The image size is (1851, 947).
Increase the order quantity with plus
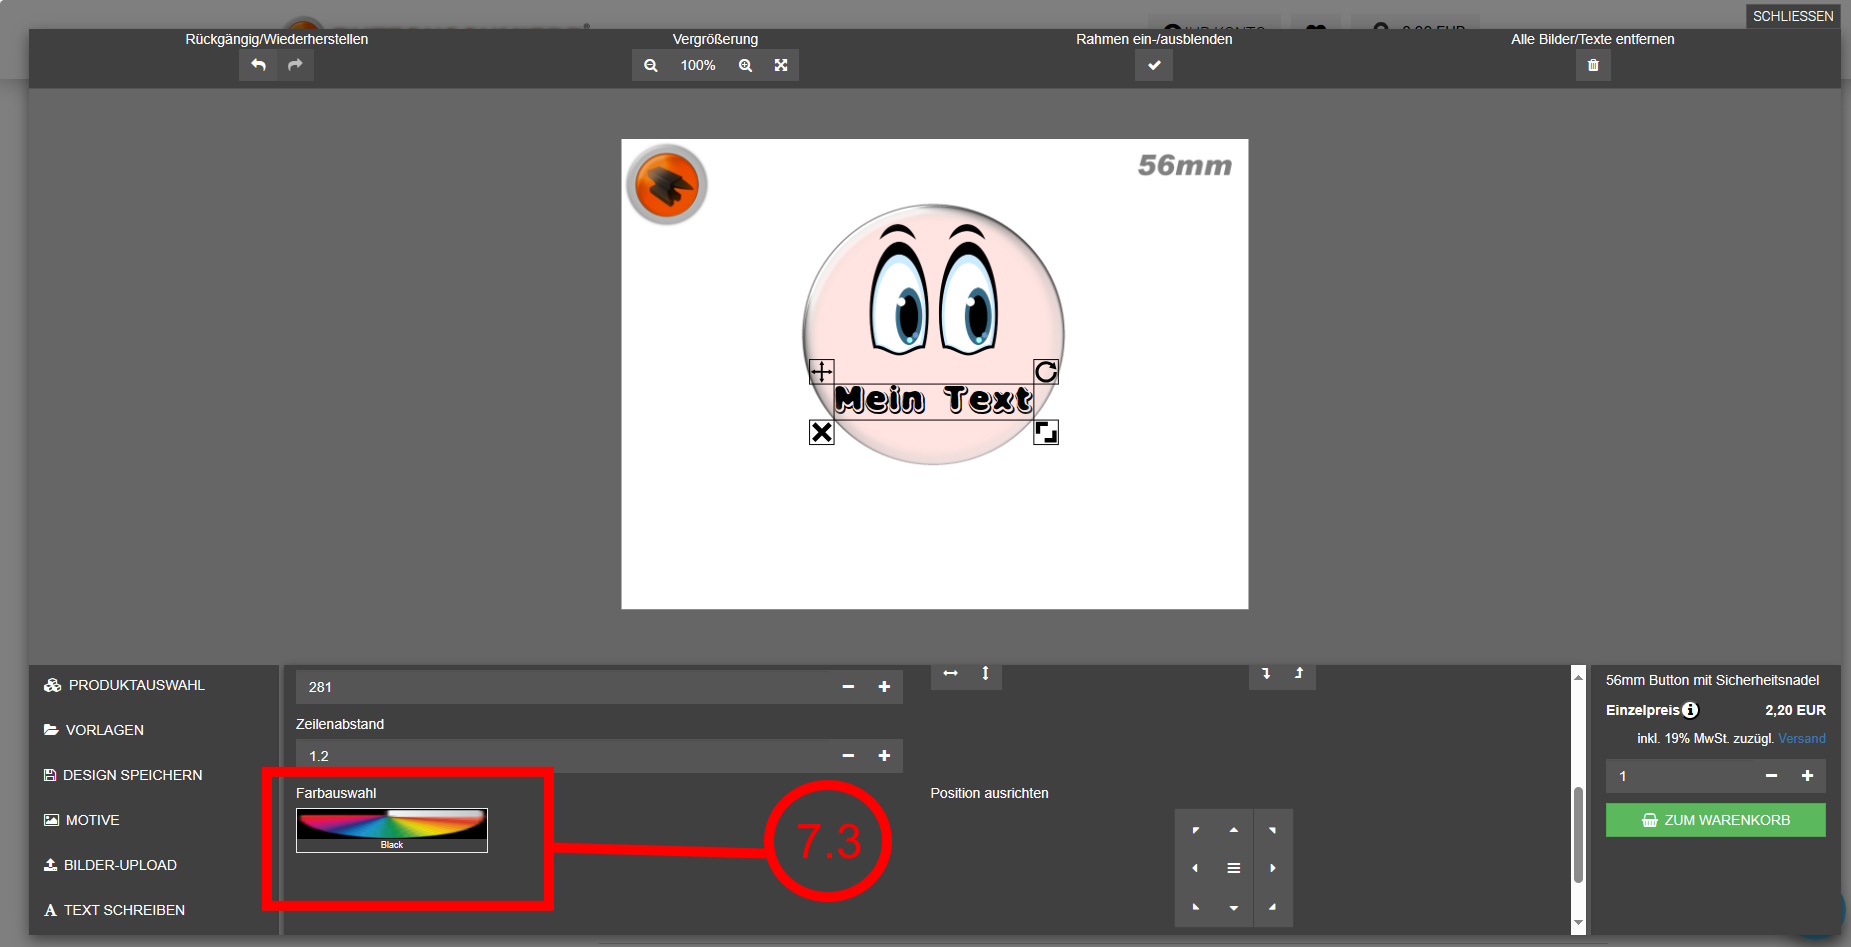coord(1807,776)
